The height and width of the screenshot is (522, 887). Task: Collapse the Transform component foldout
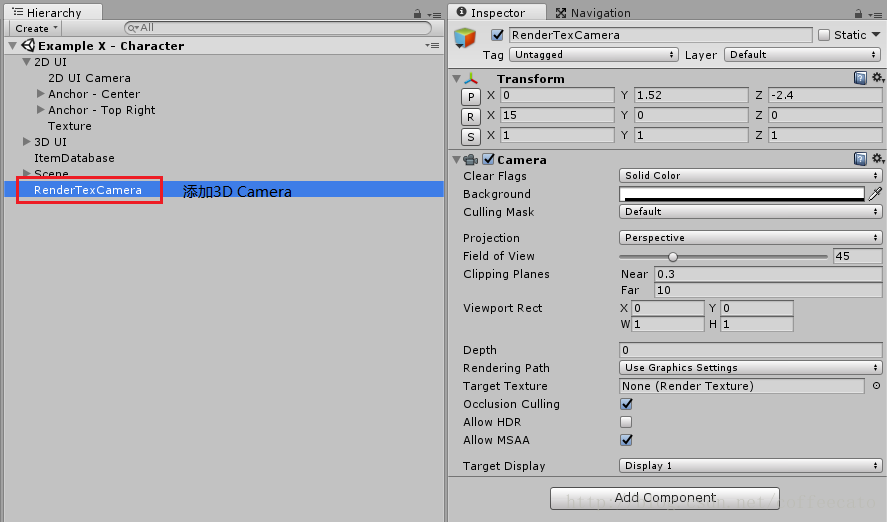point(457,79)
